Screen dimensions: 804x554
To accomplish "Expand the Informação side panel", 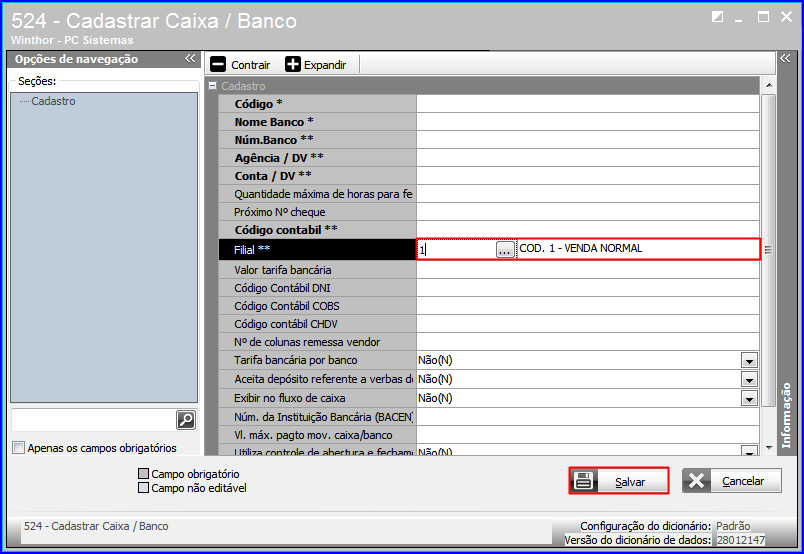I will tap(785, 58).
